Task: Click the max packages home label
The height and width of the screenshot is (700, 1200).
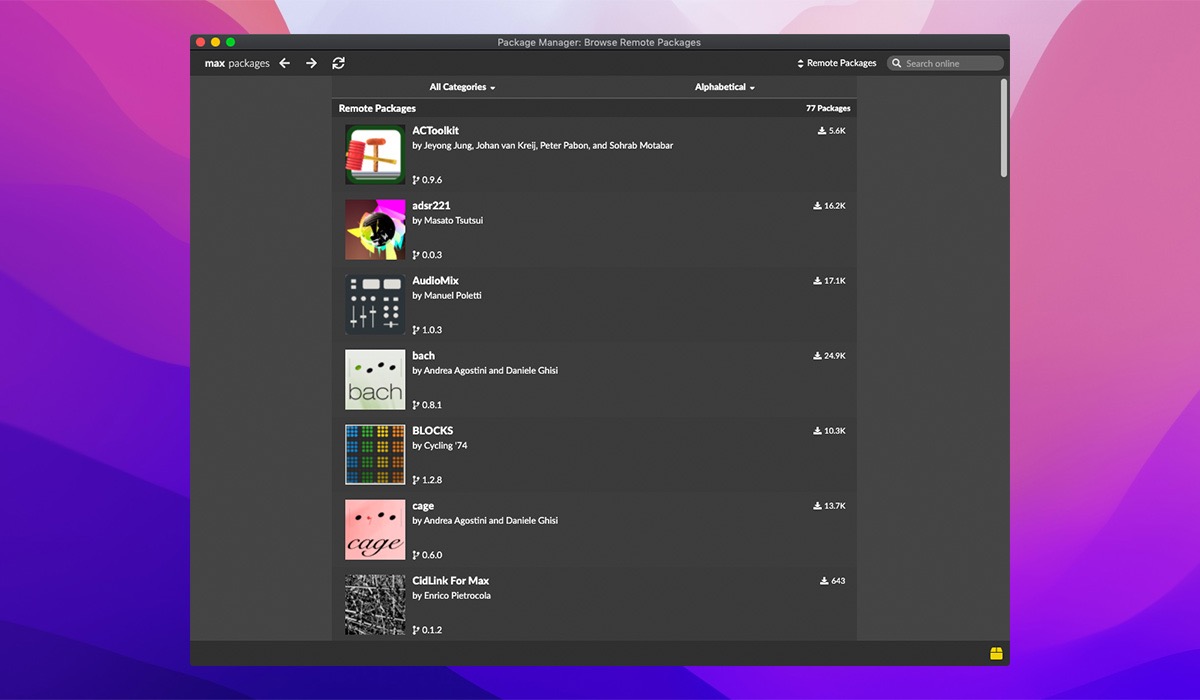Action: (x=237, y=63)
